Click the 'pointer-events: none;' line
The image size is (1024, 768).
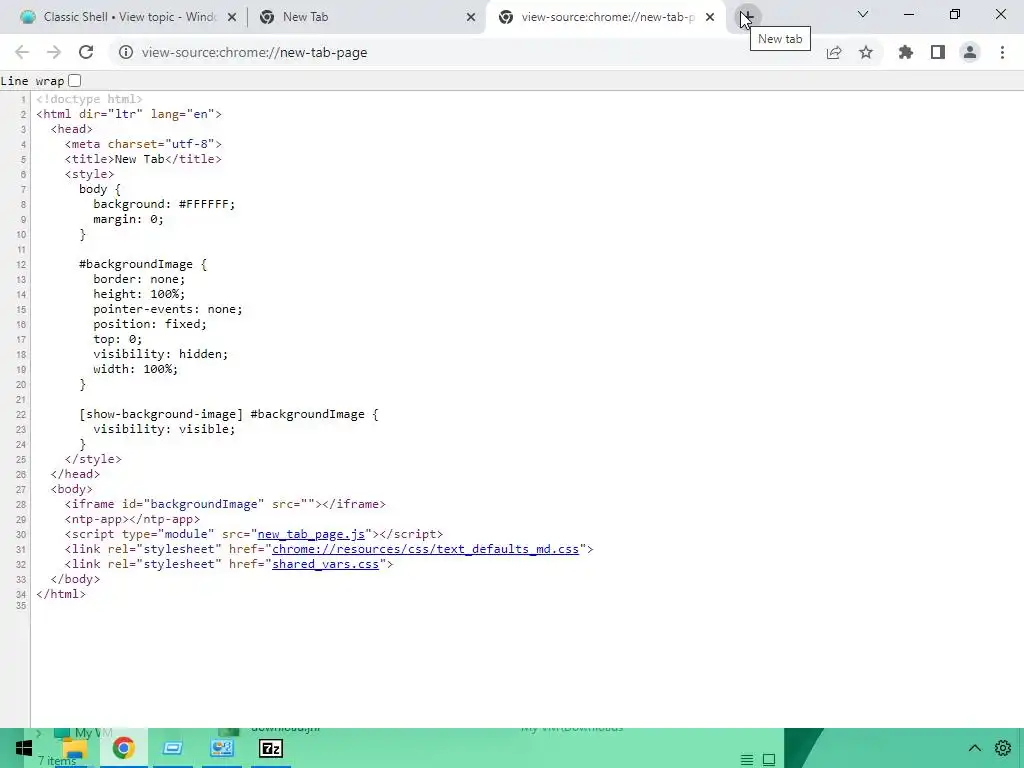(x=168, y=309)
